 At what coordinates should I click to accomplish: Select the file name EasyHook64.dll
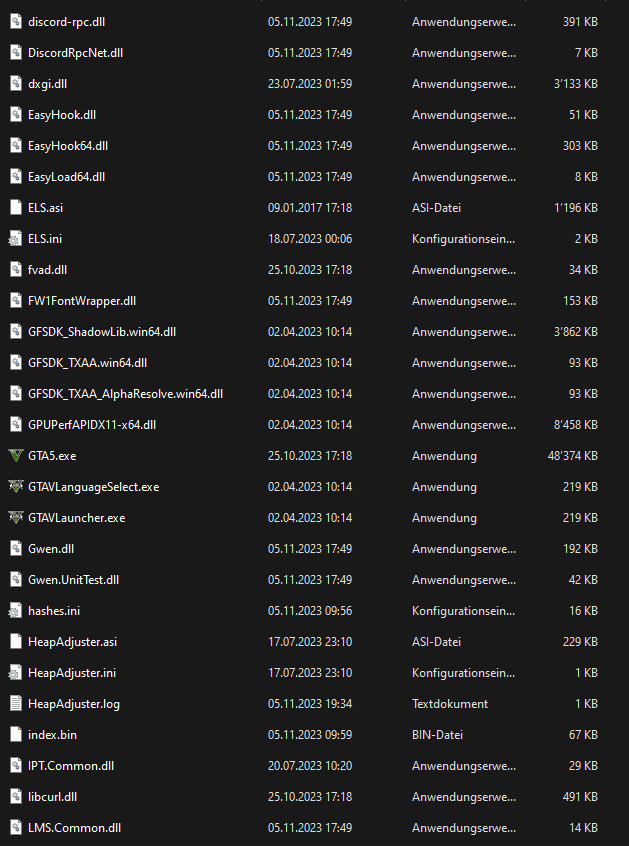tap(68, 146)
